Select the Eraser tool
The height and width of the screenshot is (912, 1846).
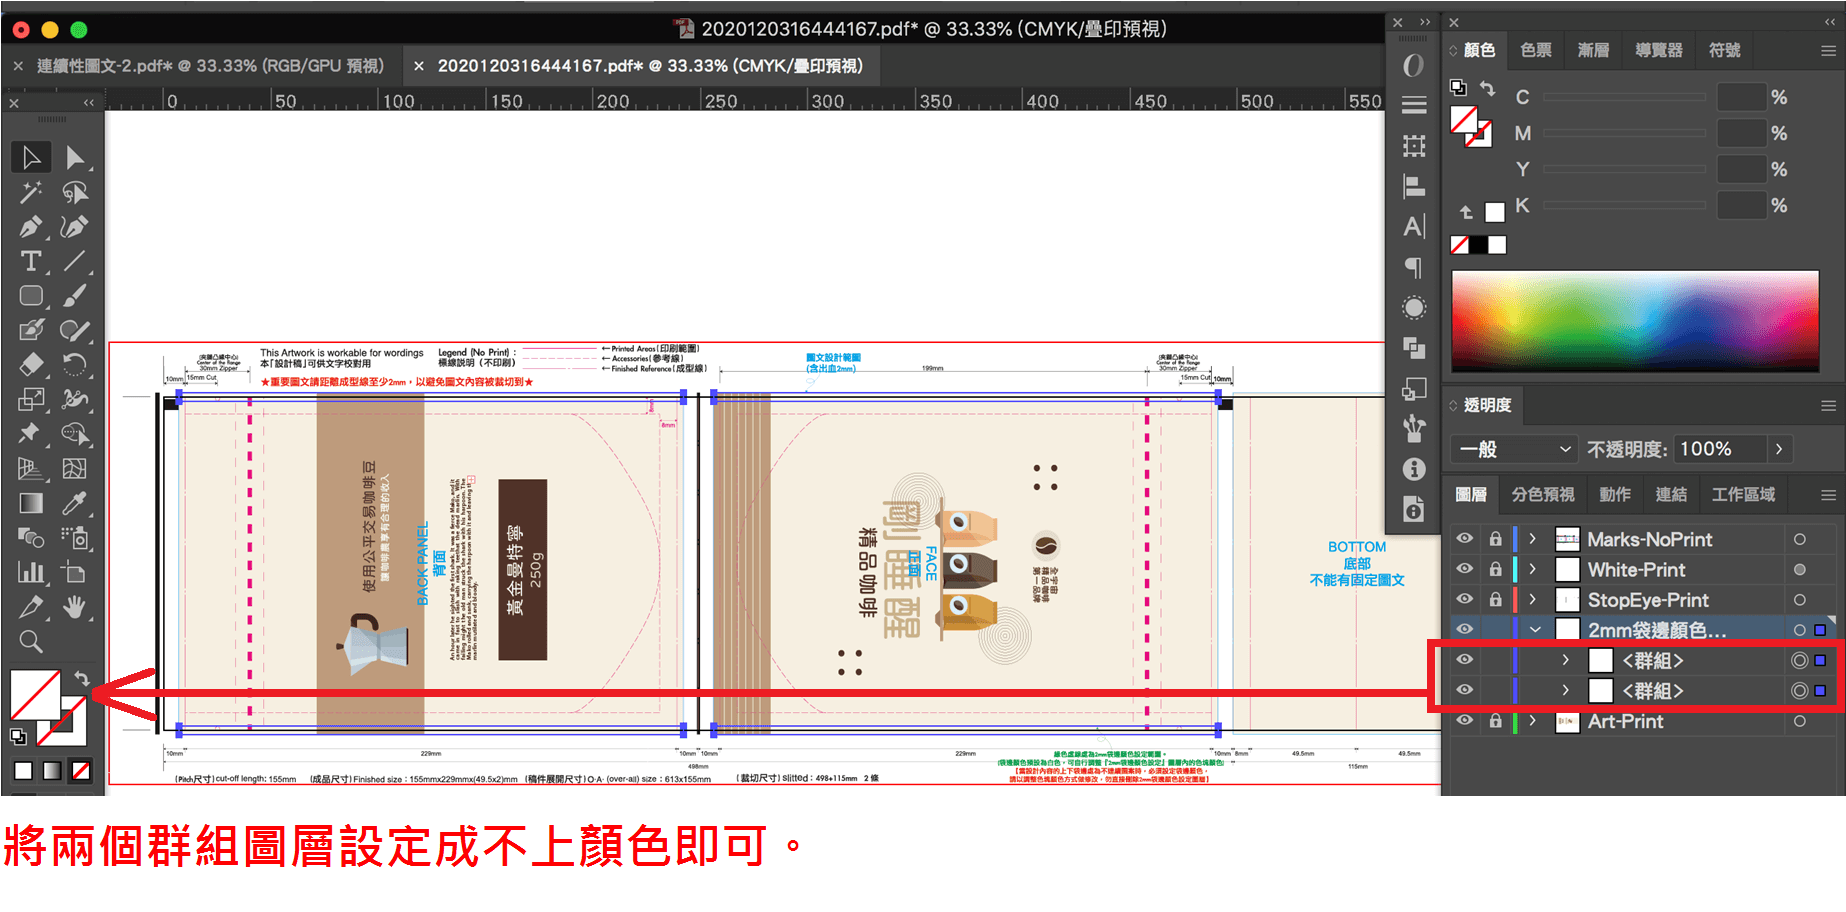tap(30, 364)
